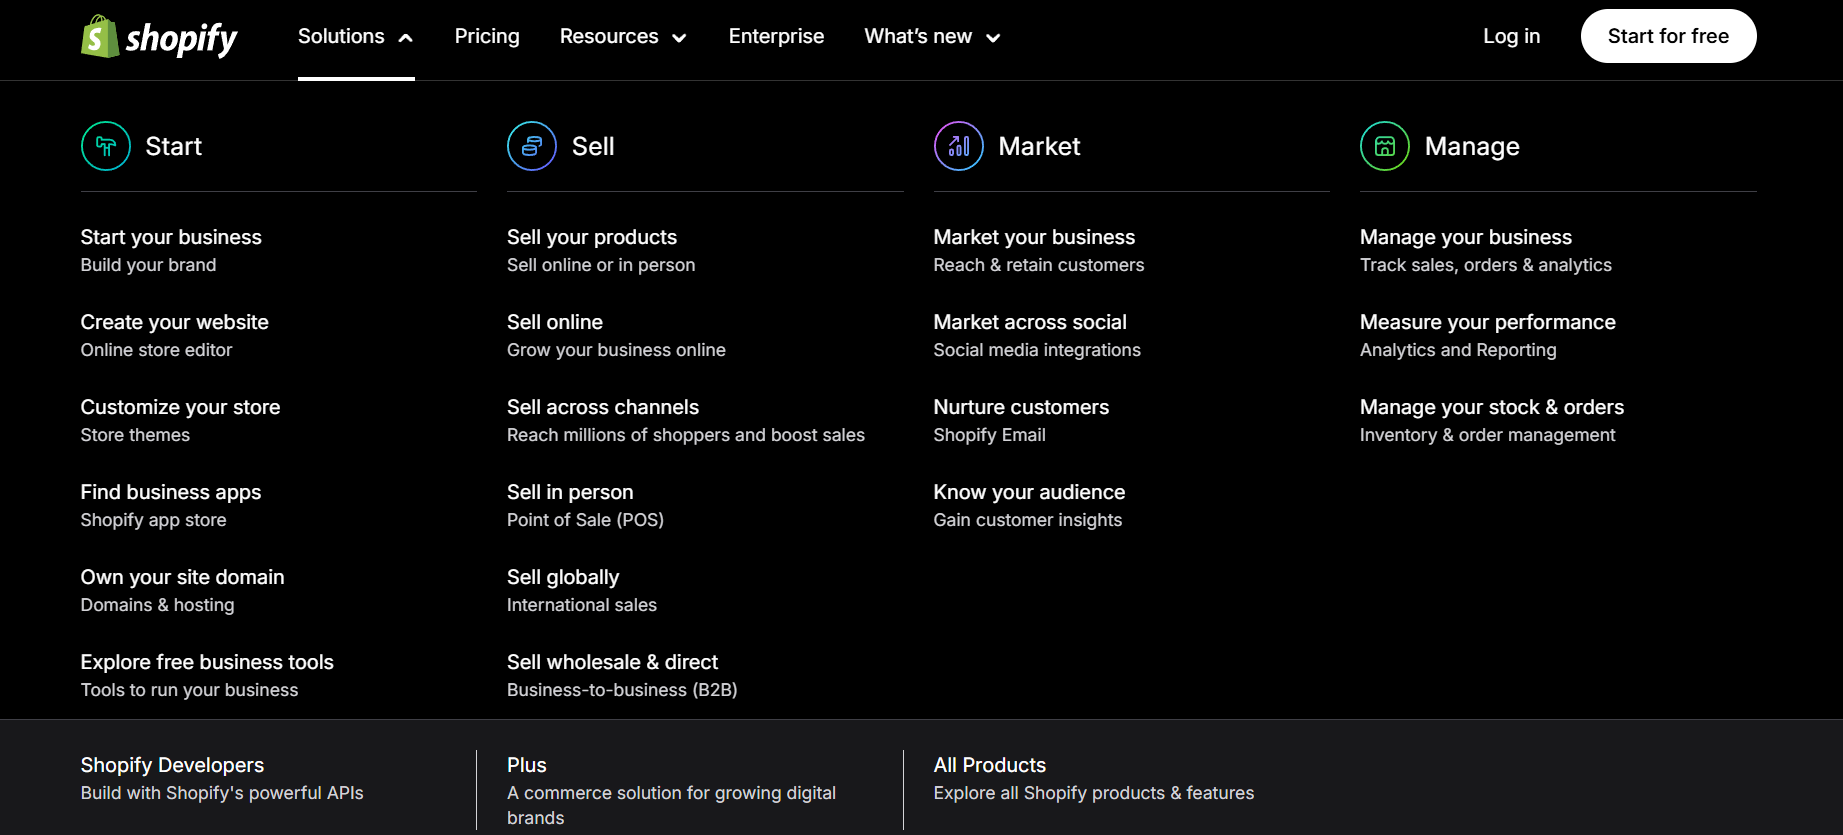Collapse the Solutions menu chevron
Viewport: 1843px width, 835px height.
(x=405, y=38)
